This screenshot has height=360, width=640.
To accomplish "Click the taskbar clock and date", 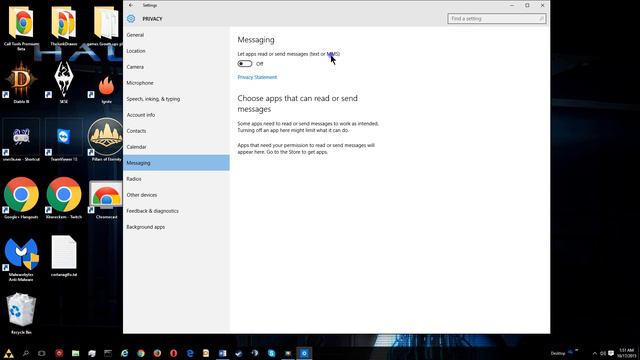I will pyautogui.click(x=626, y=353).
